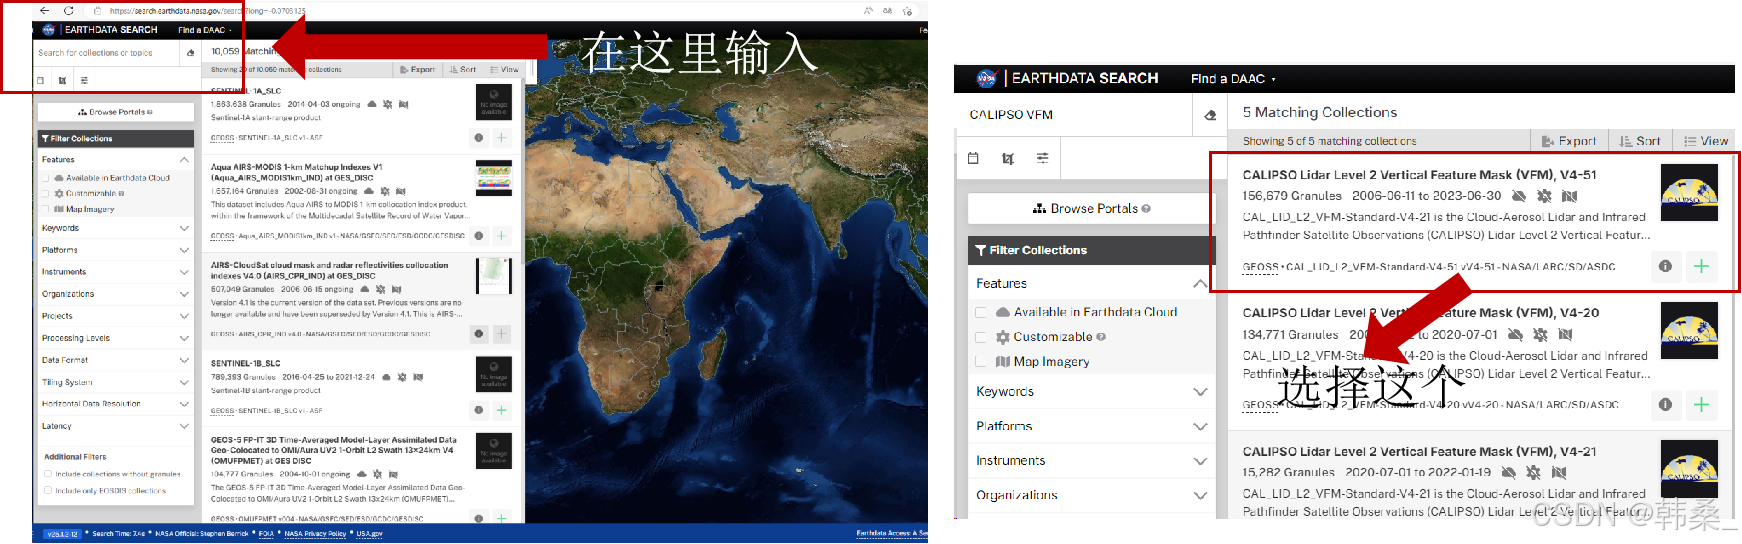The image size is (1742, 544).
Task: Open CALIPSO V4-51 collection thumbnail image
Action: click(1689, 192)
